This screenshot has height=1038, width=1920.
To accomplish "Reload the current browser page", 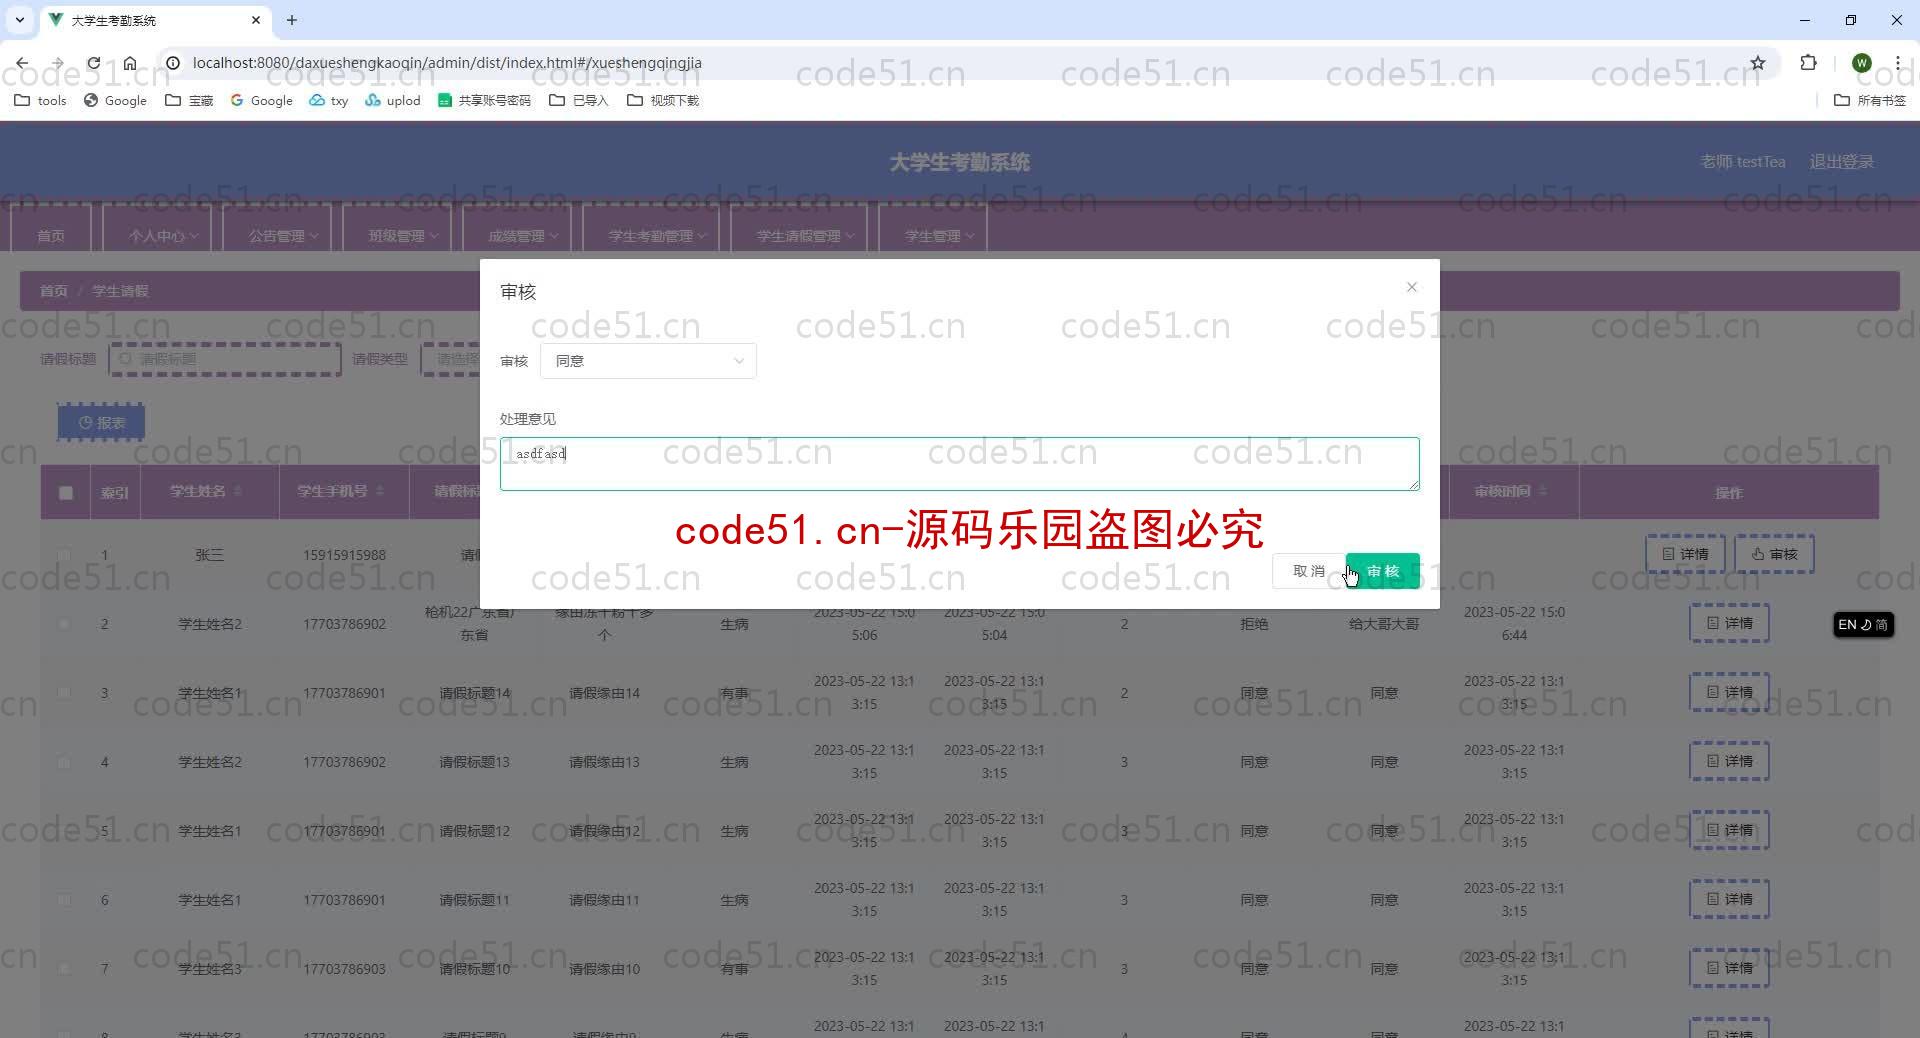I will (x=93, y=63).
